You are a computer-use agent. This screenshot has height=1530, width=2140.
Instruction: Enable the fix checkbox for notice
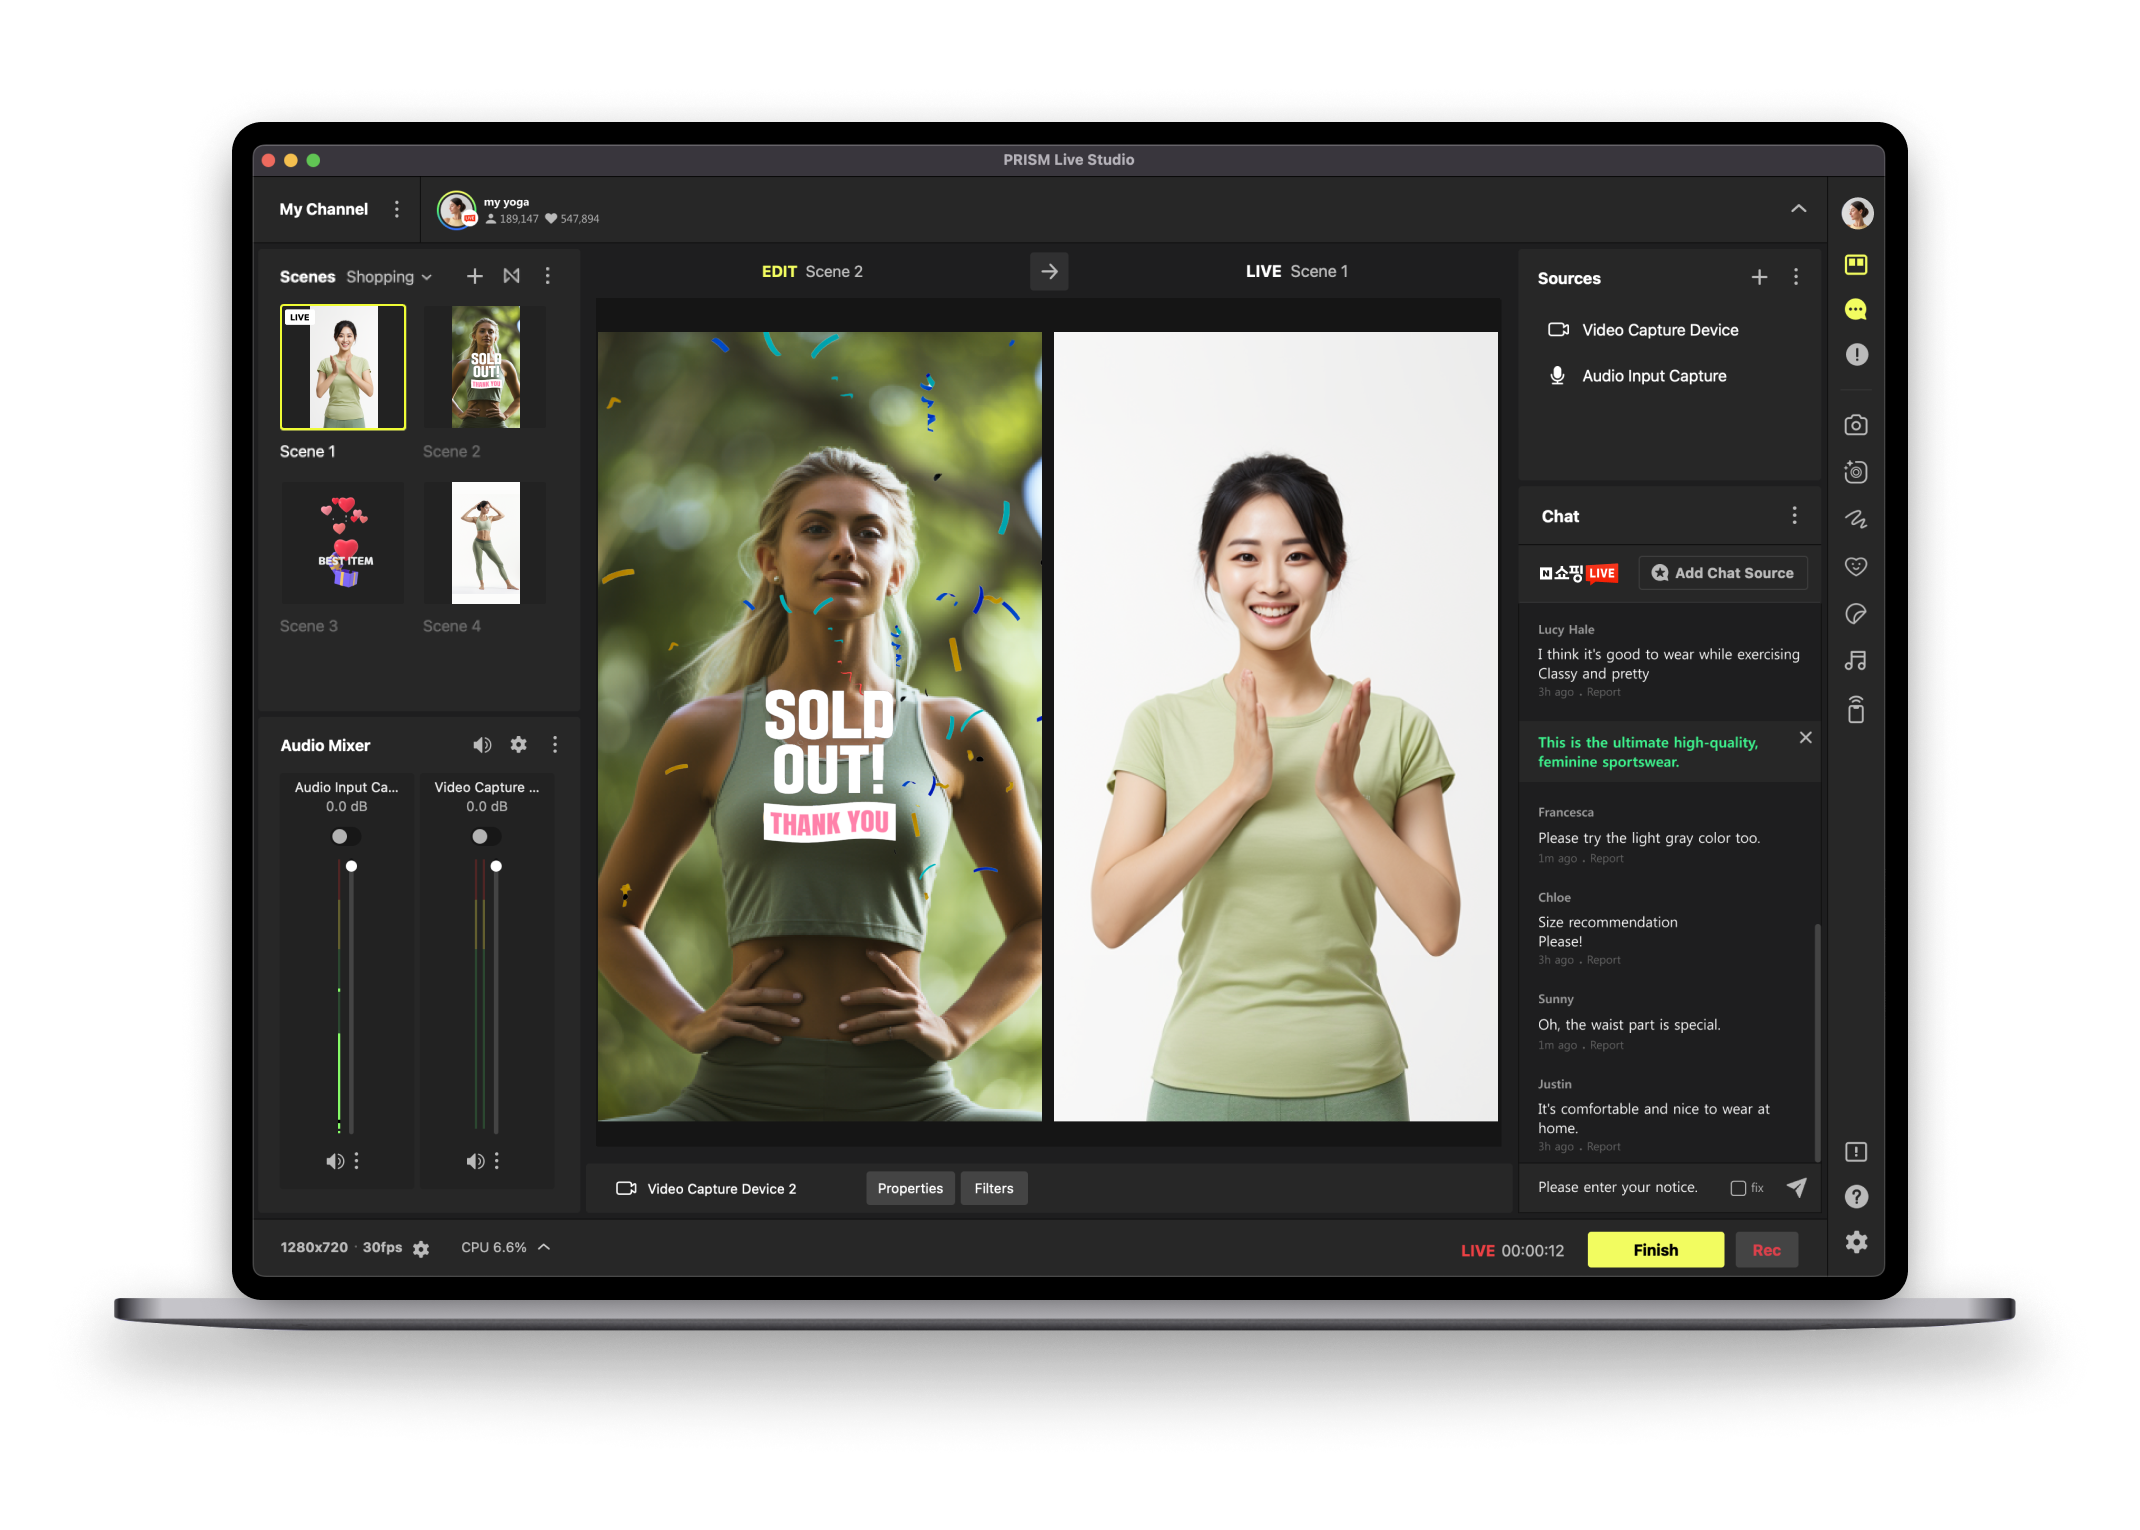pos(1738,1188)
